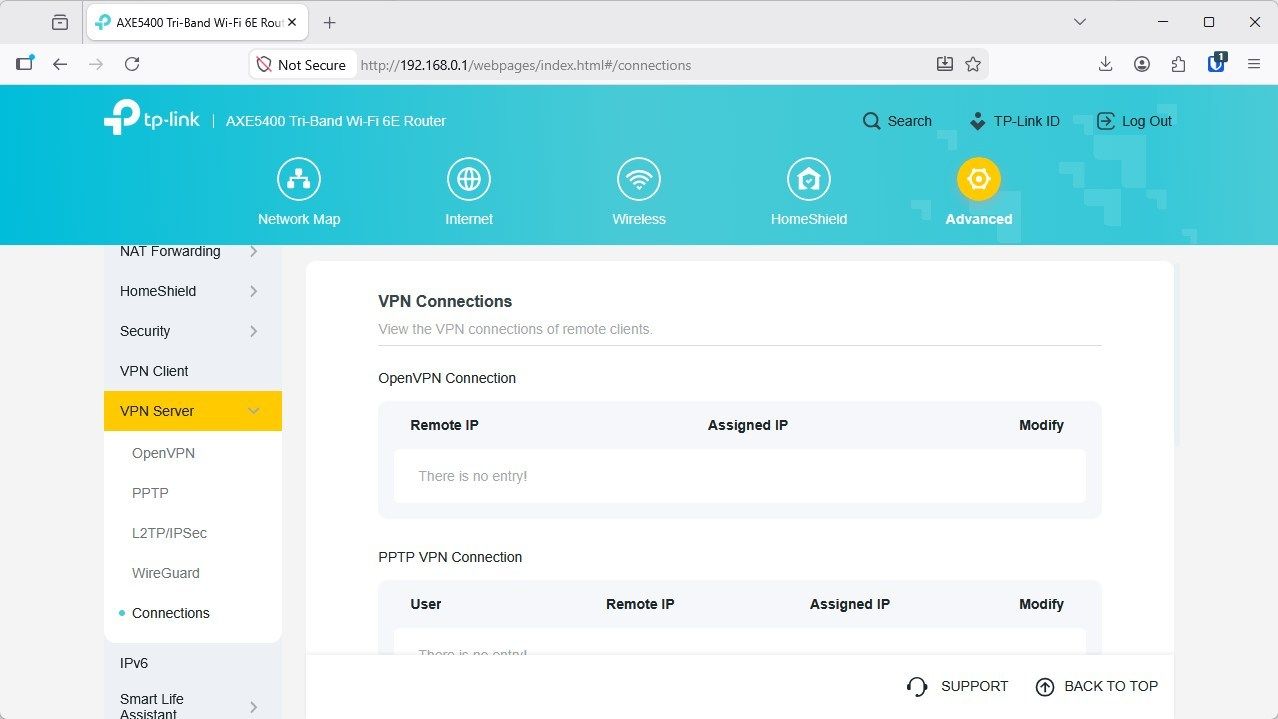This screenshot has width=1278, height=719.
Task: Bookmark the page with the star icon
Action: coord(973,64)
